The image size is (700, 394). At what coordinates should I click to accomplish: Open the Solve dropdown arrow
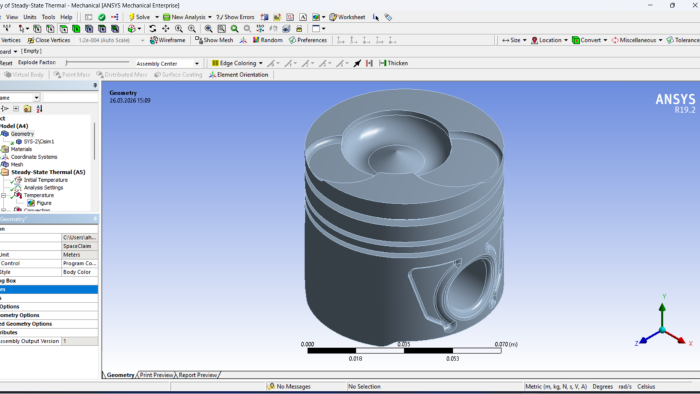point(157,17)
